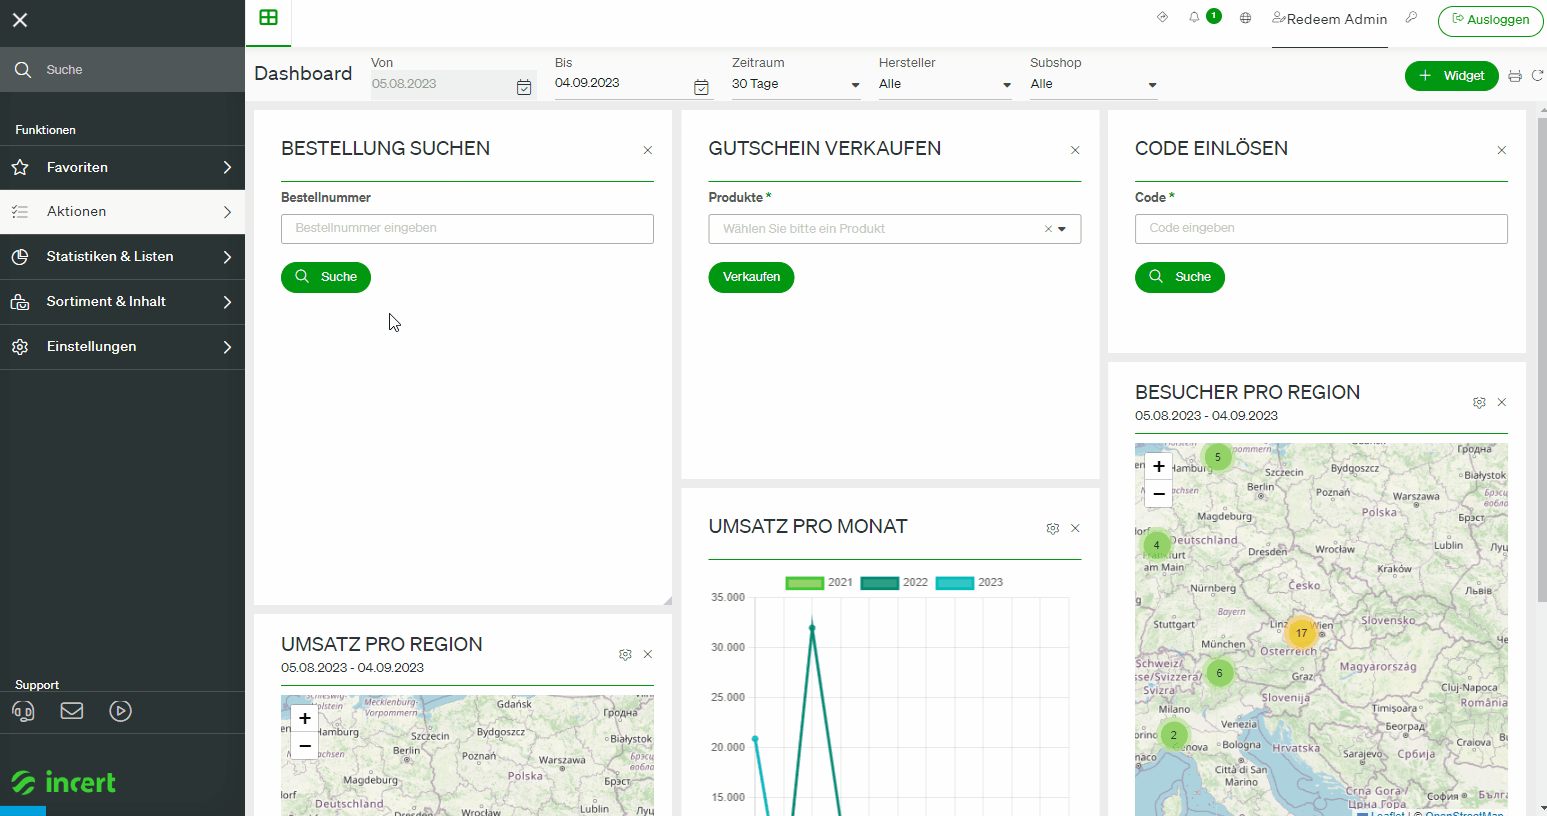Viewport: 1547px width, 816px height.
Task: Open Besucher pro Region widget settings
Action: pos(1479,403)
